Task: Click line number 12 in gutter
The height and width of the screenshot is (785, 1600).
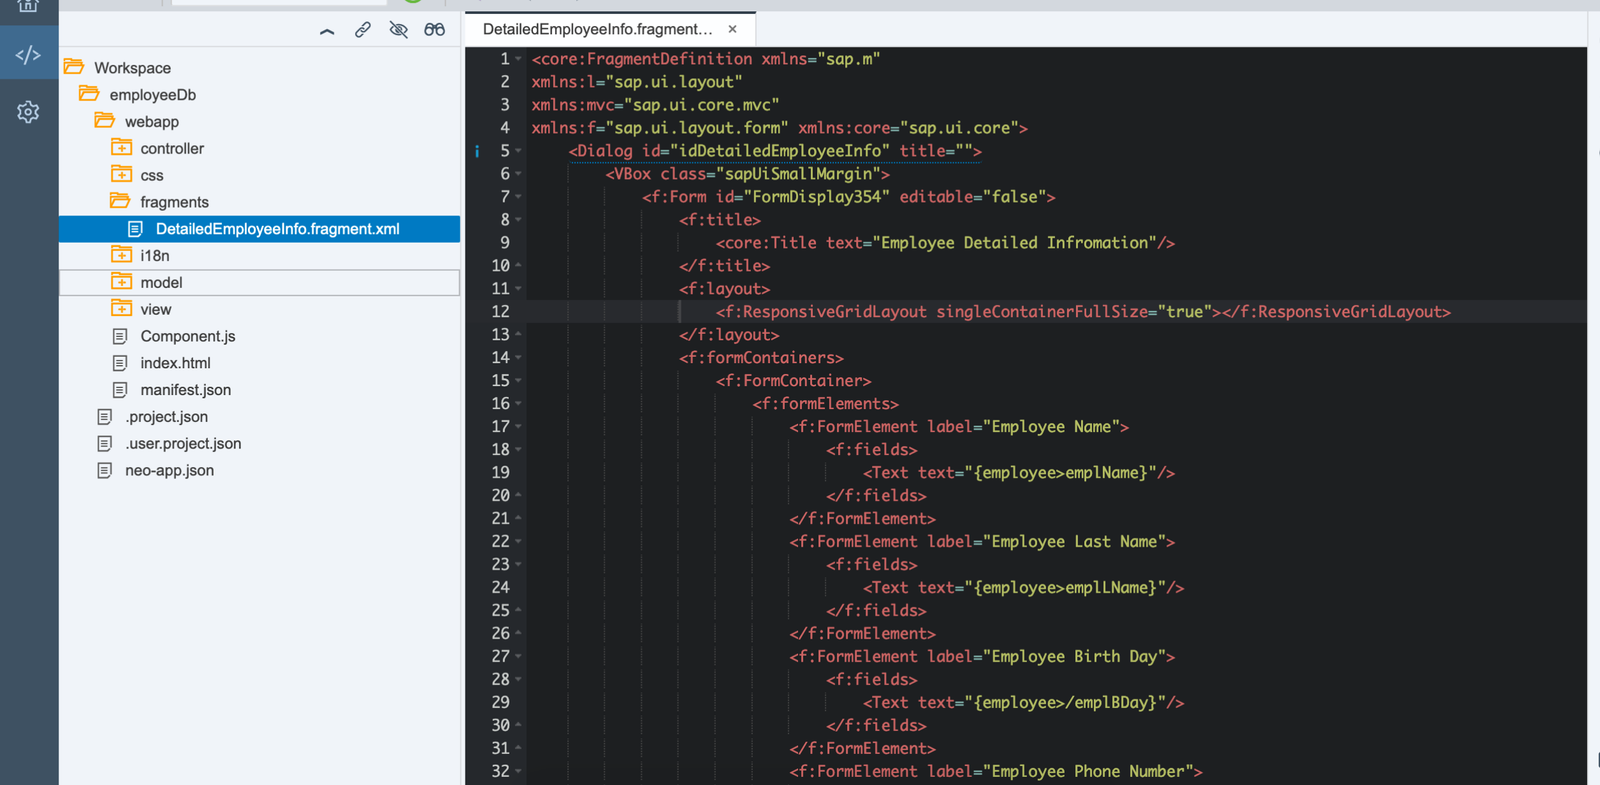Action: pyautogui.click(x=500, y=312)
